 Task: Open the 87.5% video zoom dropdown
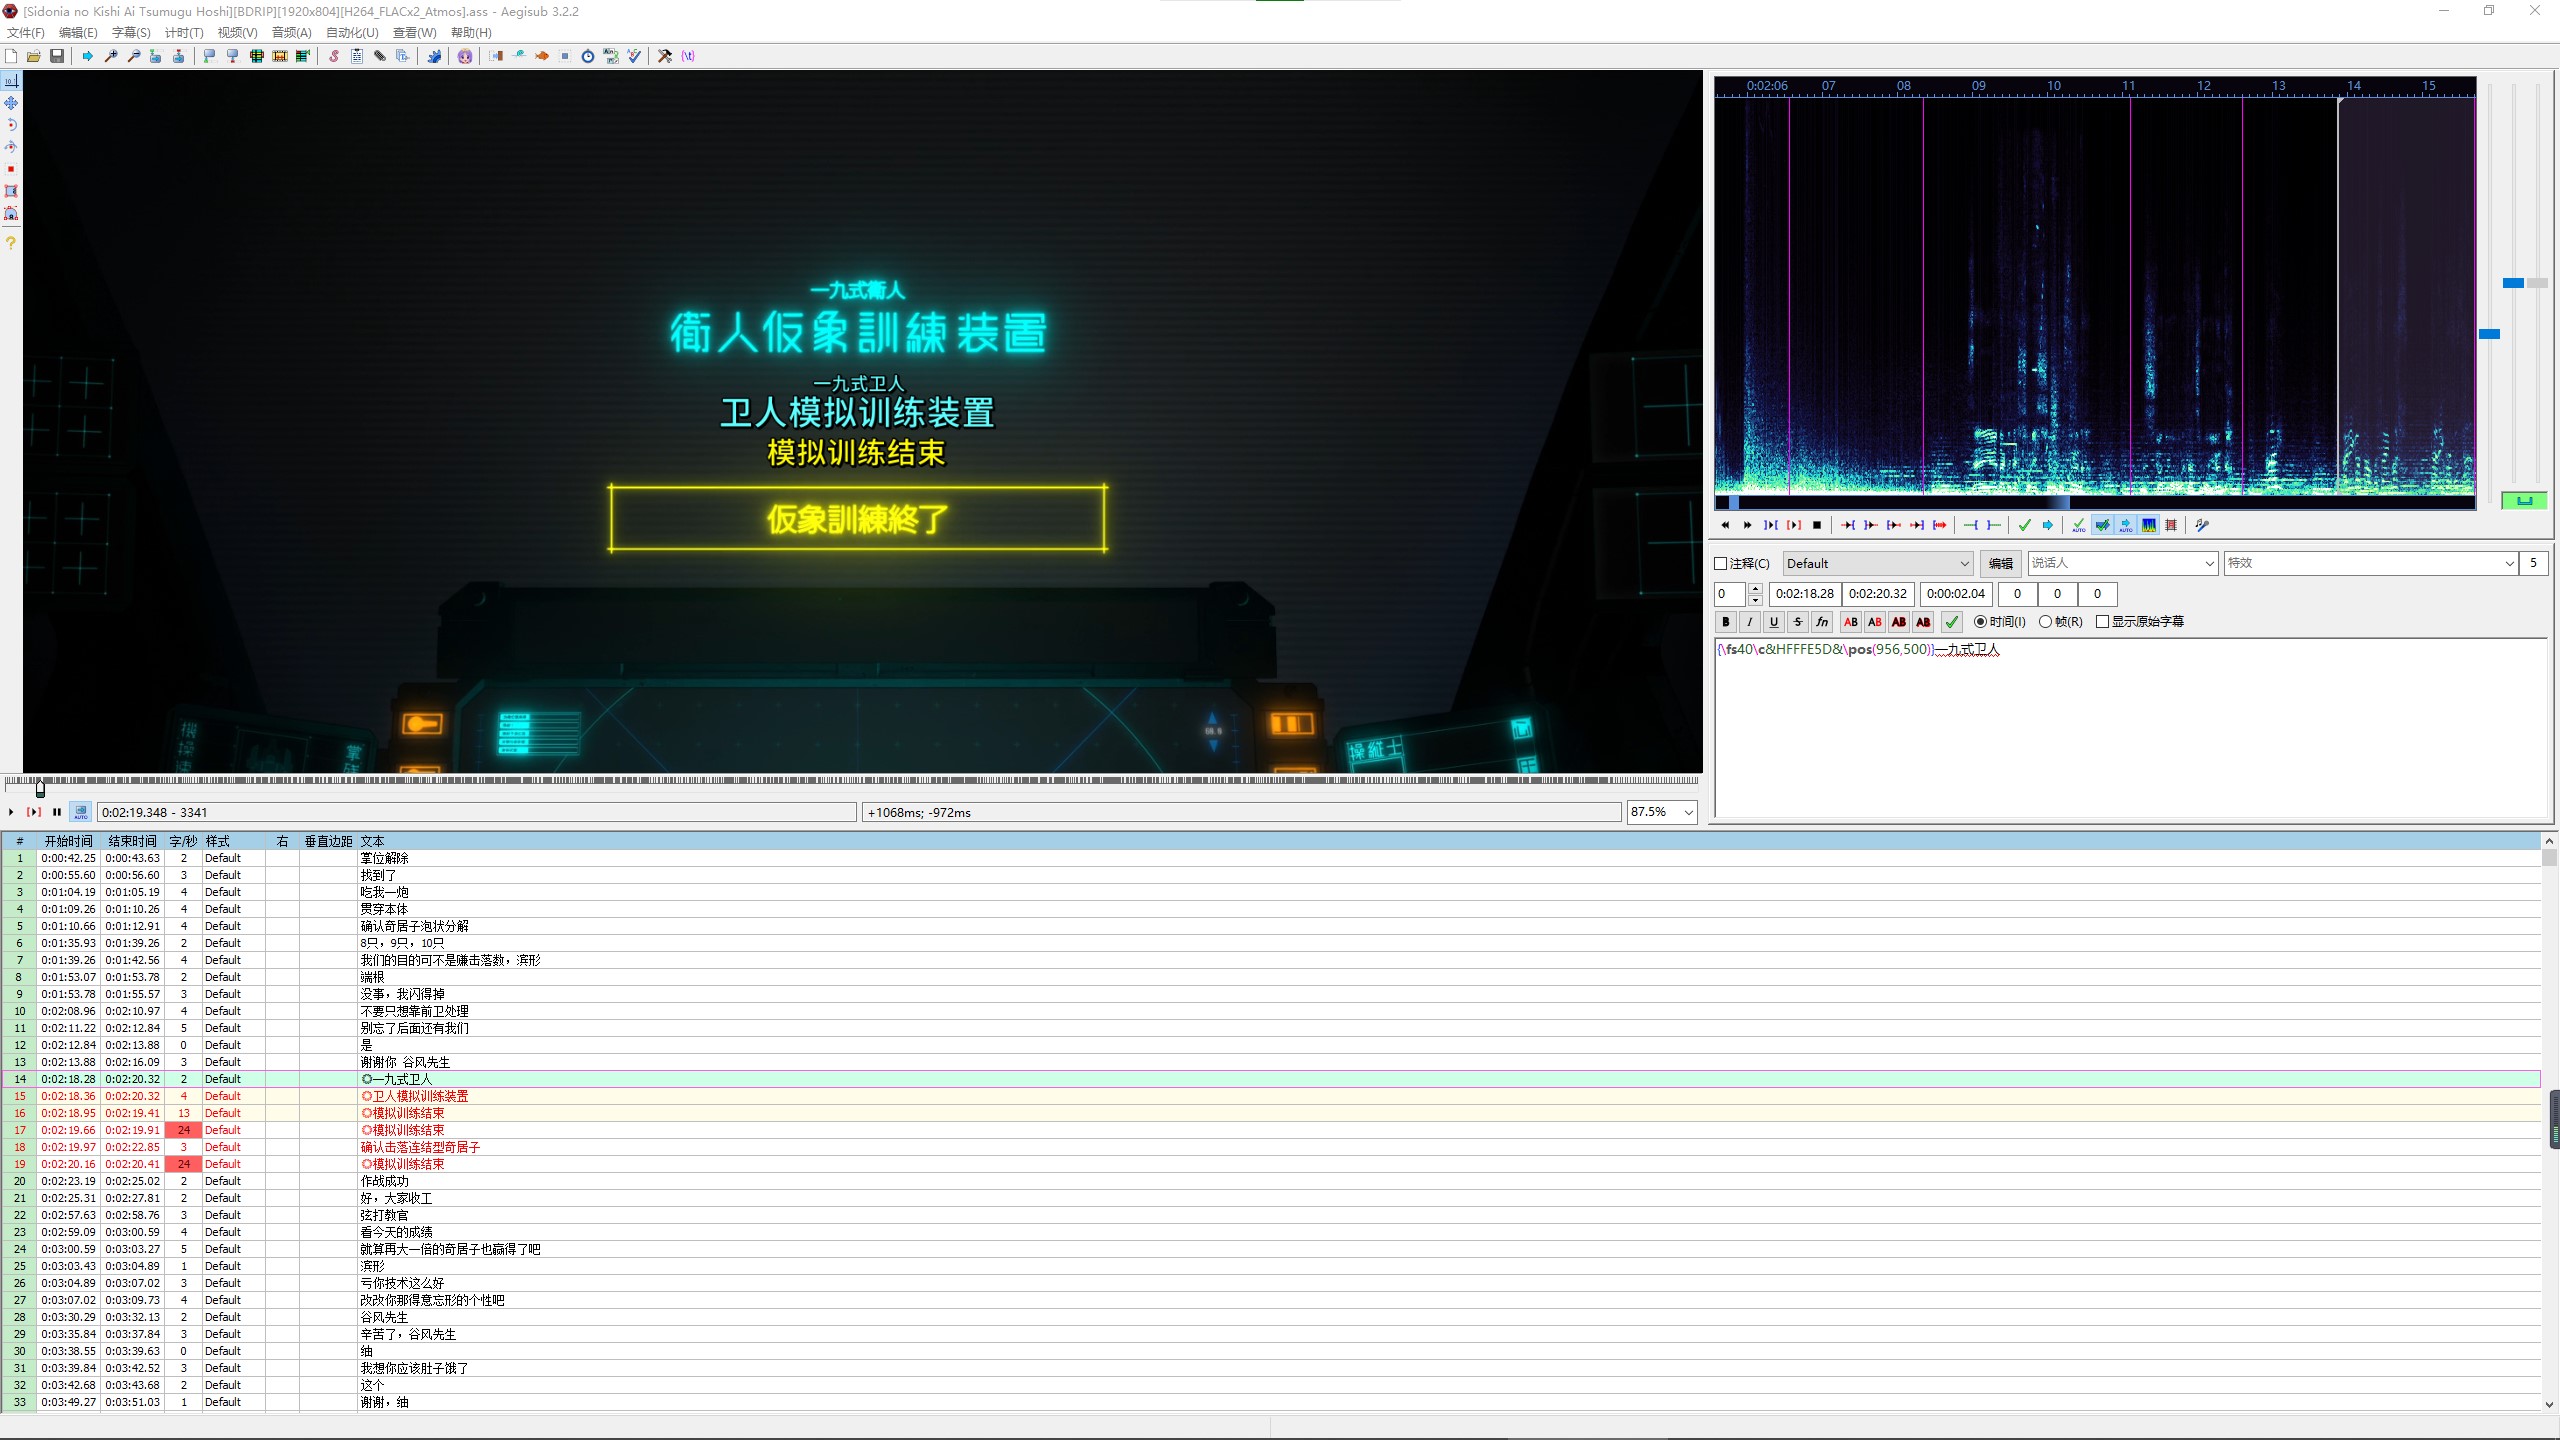(x=1662, y=812)
